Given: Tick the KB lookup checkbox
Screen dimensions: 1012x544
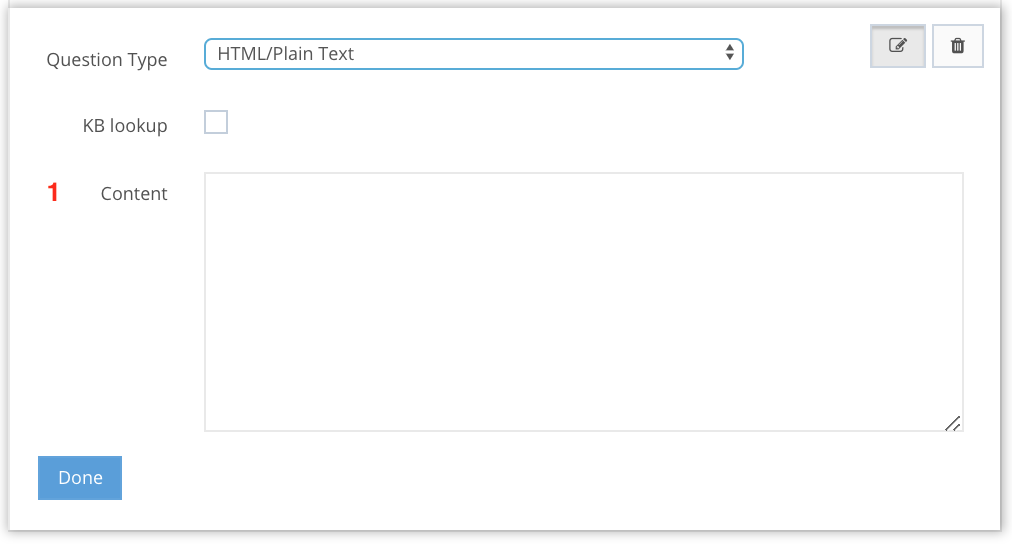Looking at the screenshot, I should click(x=216, y=122).
